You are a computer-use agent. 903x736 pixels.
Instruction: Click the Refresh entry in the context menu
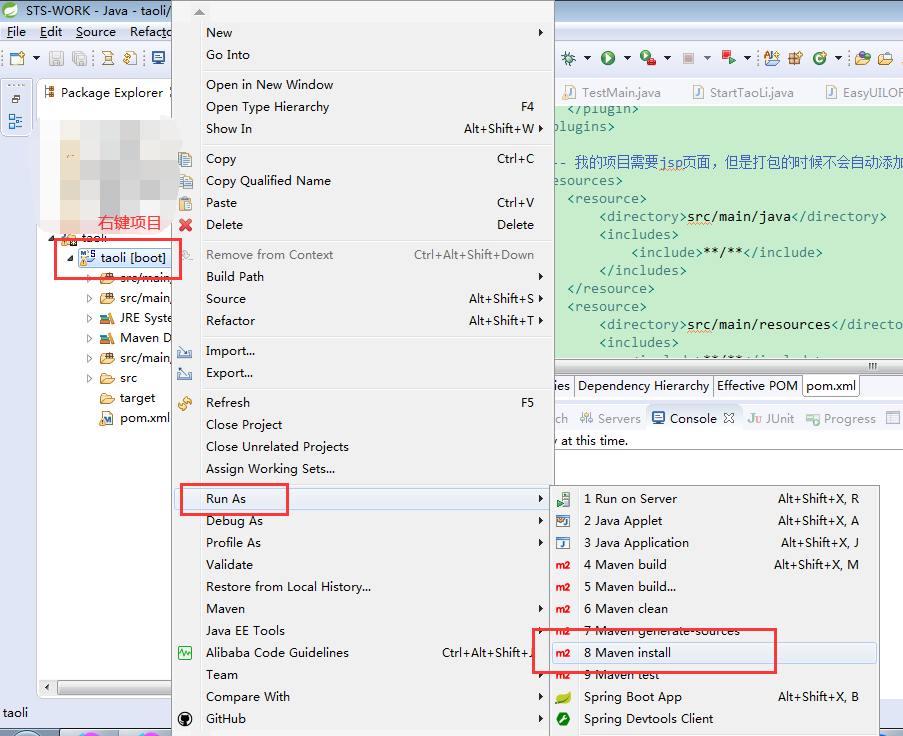coord(227,402)
